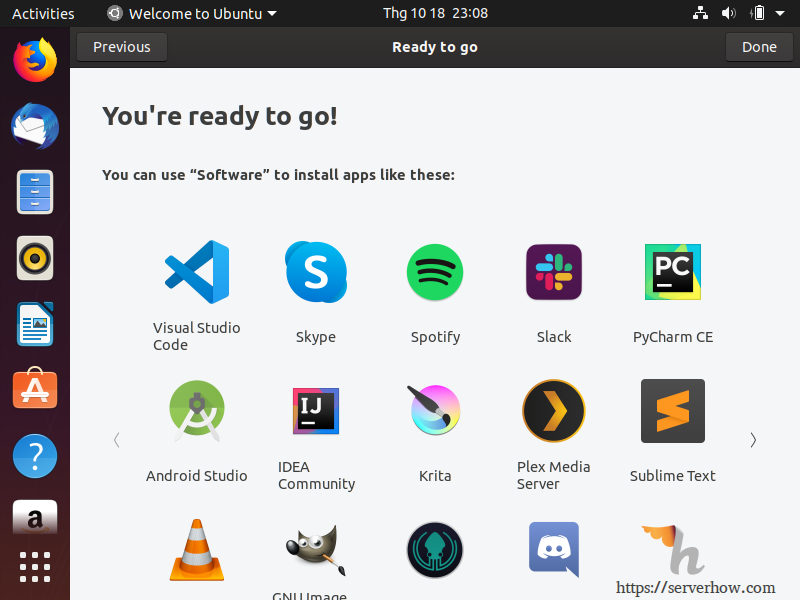Click the volume speaker icon
Image resolution: width=800 pixels, height=600 pixels.
(729, 13)
